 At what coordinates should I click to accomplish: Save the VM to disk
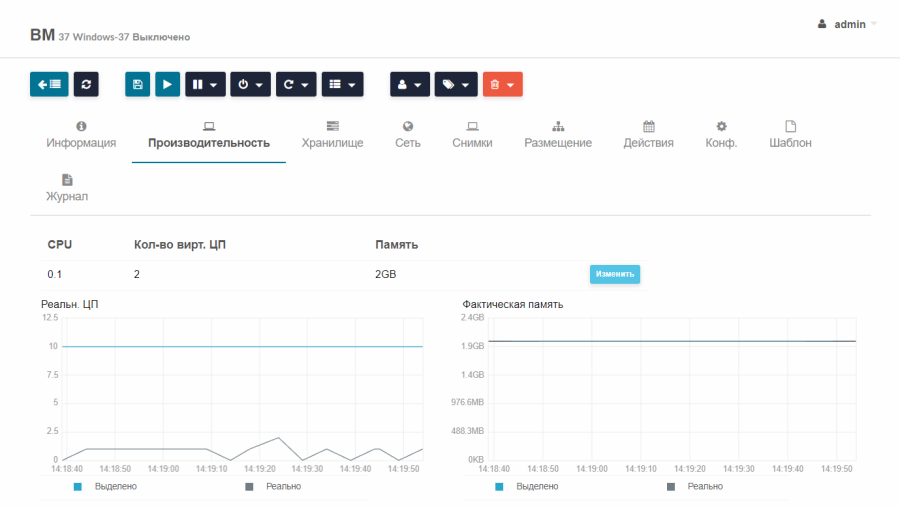click(x=138, y=84)
